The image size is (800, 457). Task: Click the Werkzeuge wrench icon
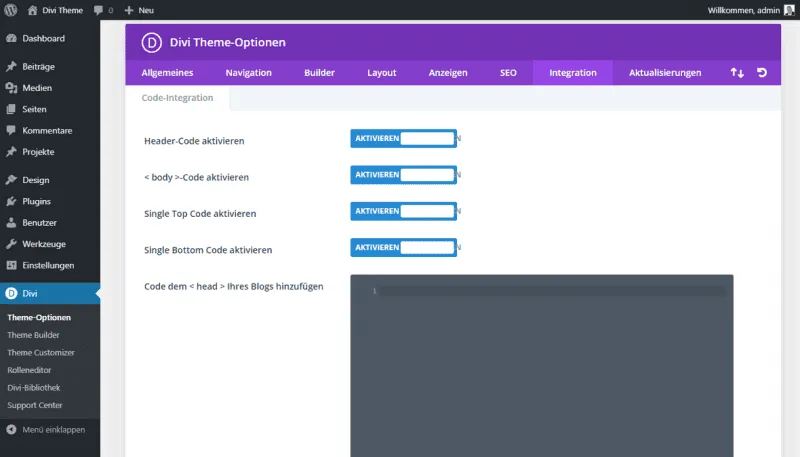11,244
